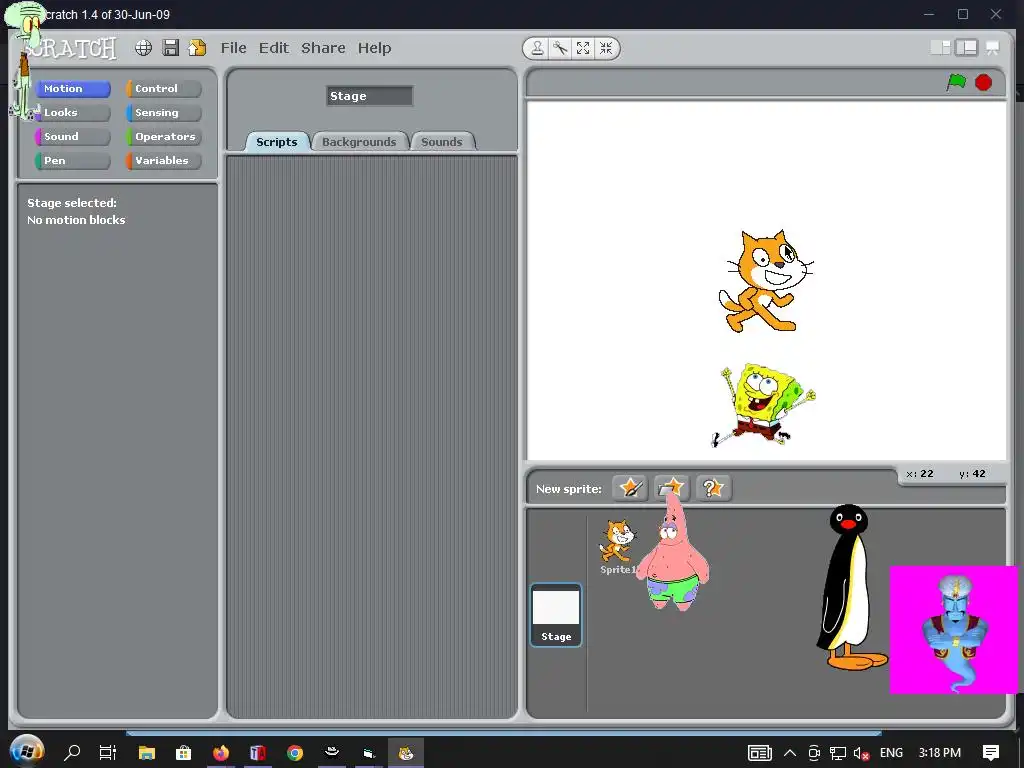Viewport: 1024px width, 768px height.
Task: Show hidden system tray icons
Action: [x=790, y=753]
